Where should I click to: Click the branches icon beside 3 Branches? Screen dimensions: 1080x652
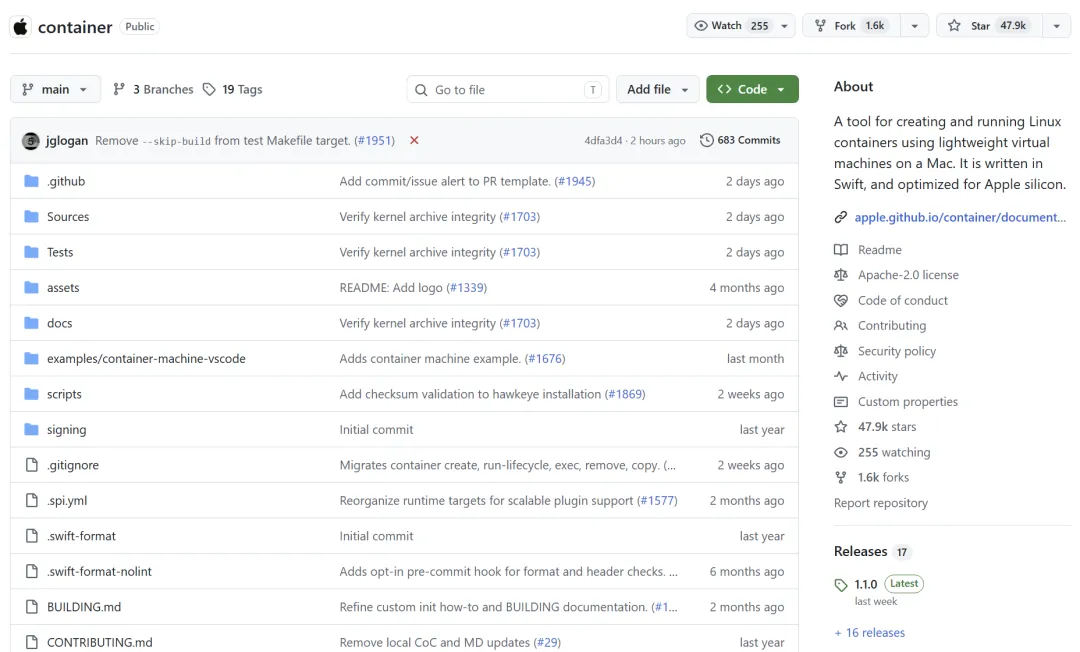tap(119, 89)
